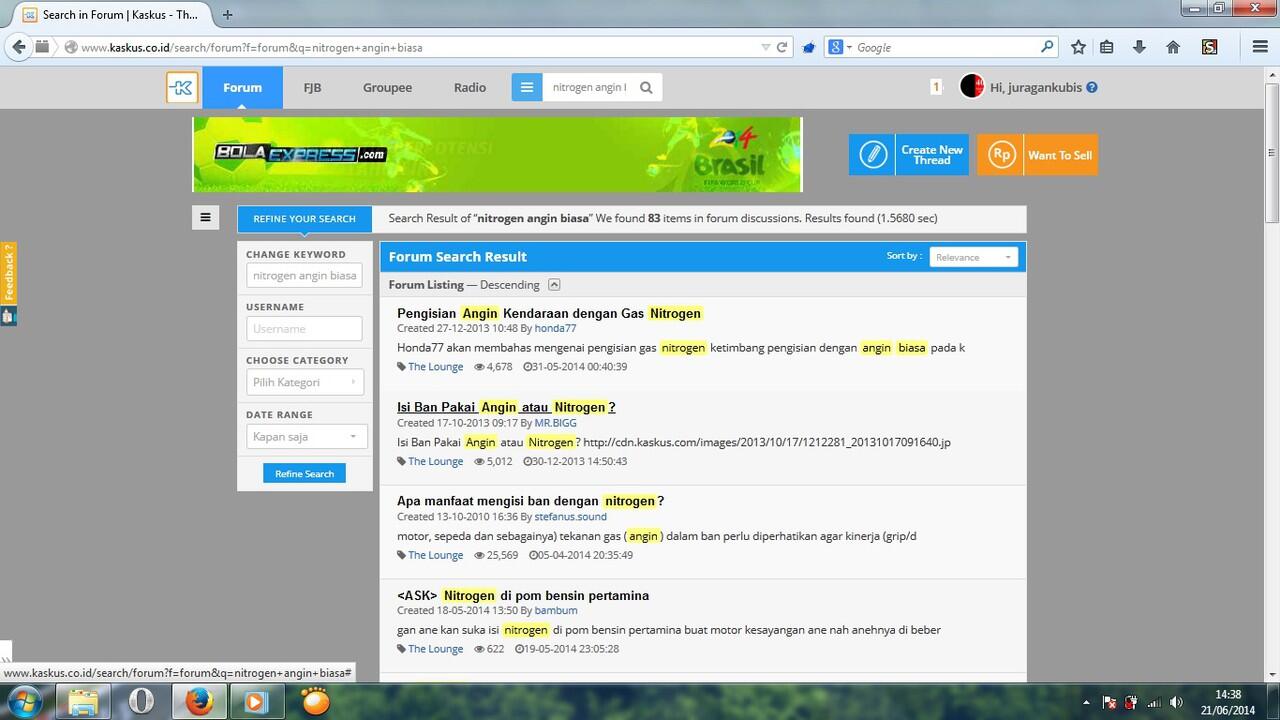1280x720 pixels.
Task: Click REFINE YOUR SEARCH tab
Action: click(304, 219)
